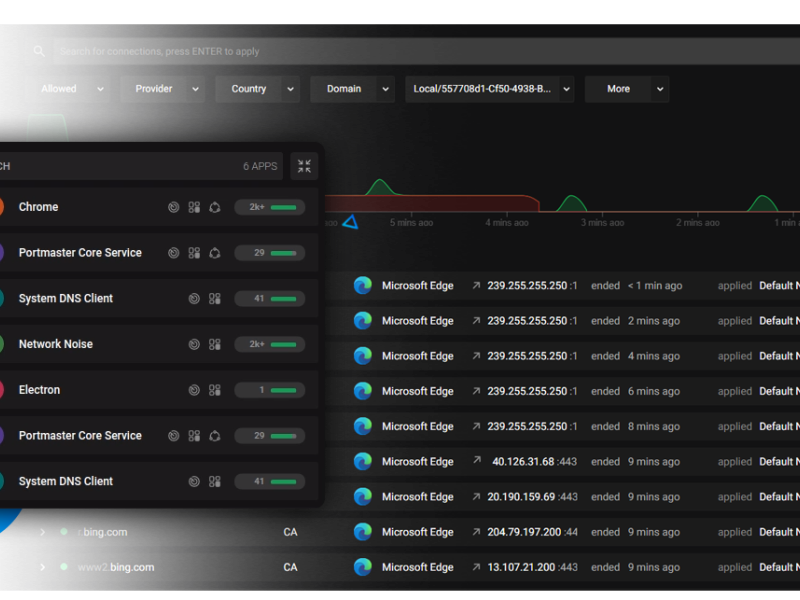Click the orange app icon left of Chrome
800x600 pixels.
pyautogui.click(x=2, y=207)
